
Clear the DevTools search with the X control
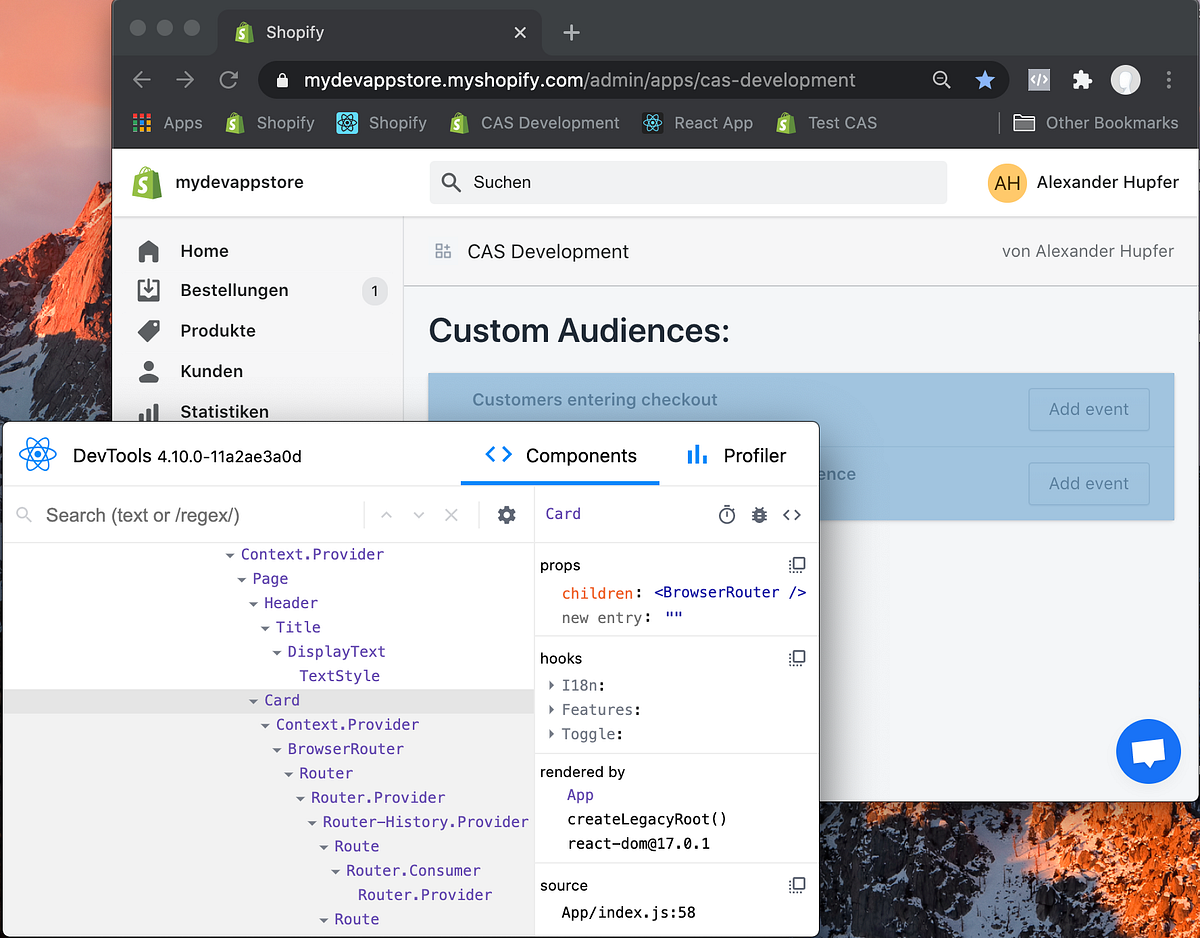coord(451,514)
